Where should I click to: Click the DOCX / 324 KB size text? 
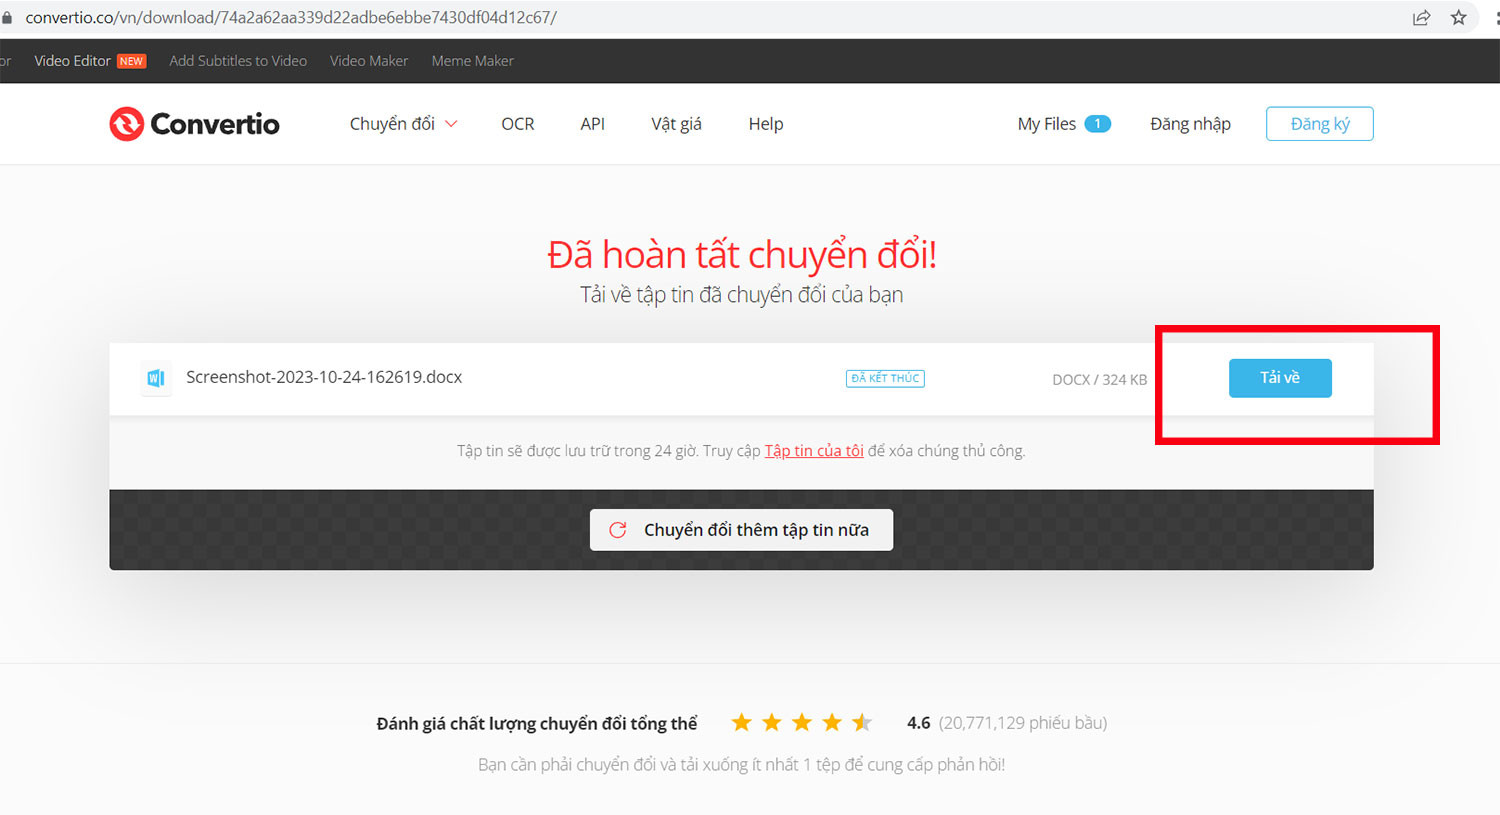pyautogui.click(x=1099, y=380)
